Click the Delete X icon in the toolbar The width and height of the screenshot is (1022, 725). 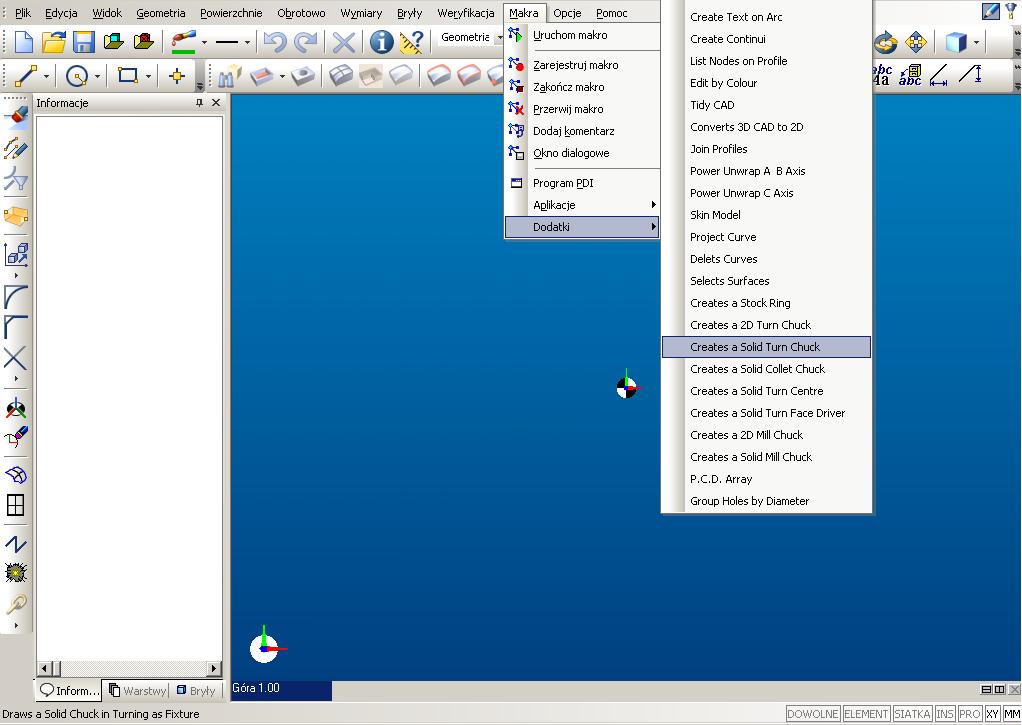[x=343, y=42]
